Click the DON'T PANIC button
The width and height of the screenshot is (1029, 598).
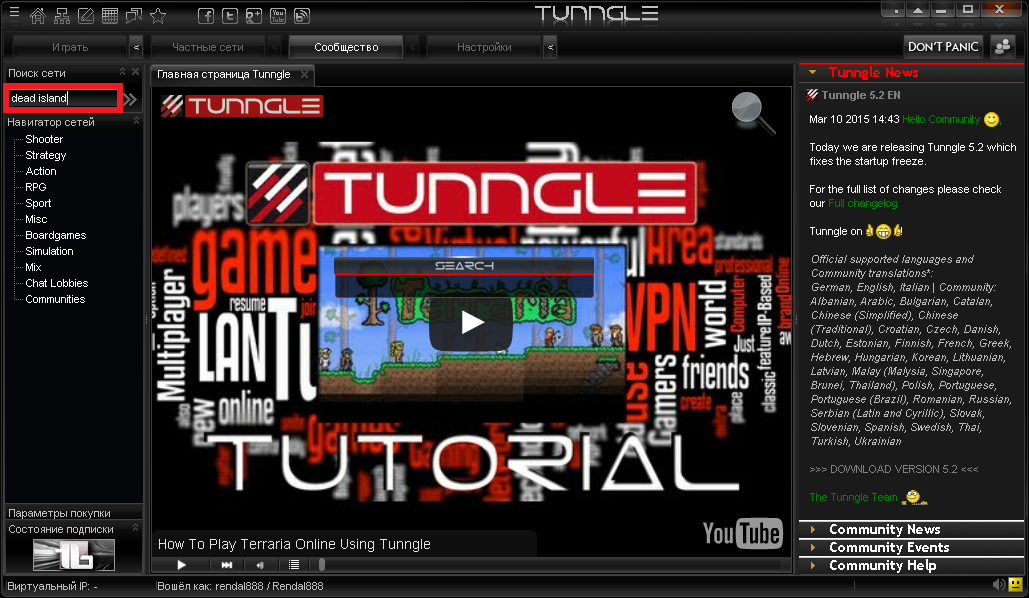(943, 47)
